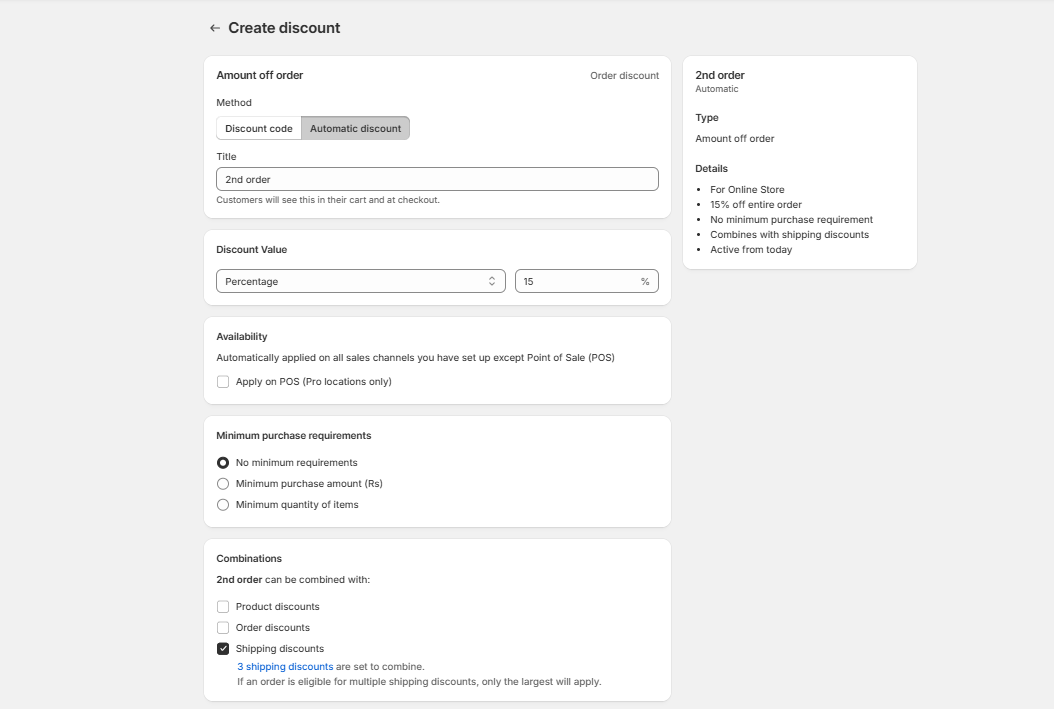Viewport: 1054px width, 709px height.
Task: Check the Product discounts combination box
Action: coord(223,607)
